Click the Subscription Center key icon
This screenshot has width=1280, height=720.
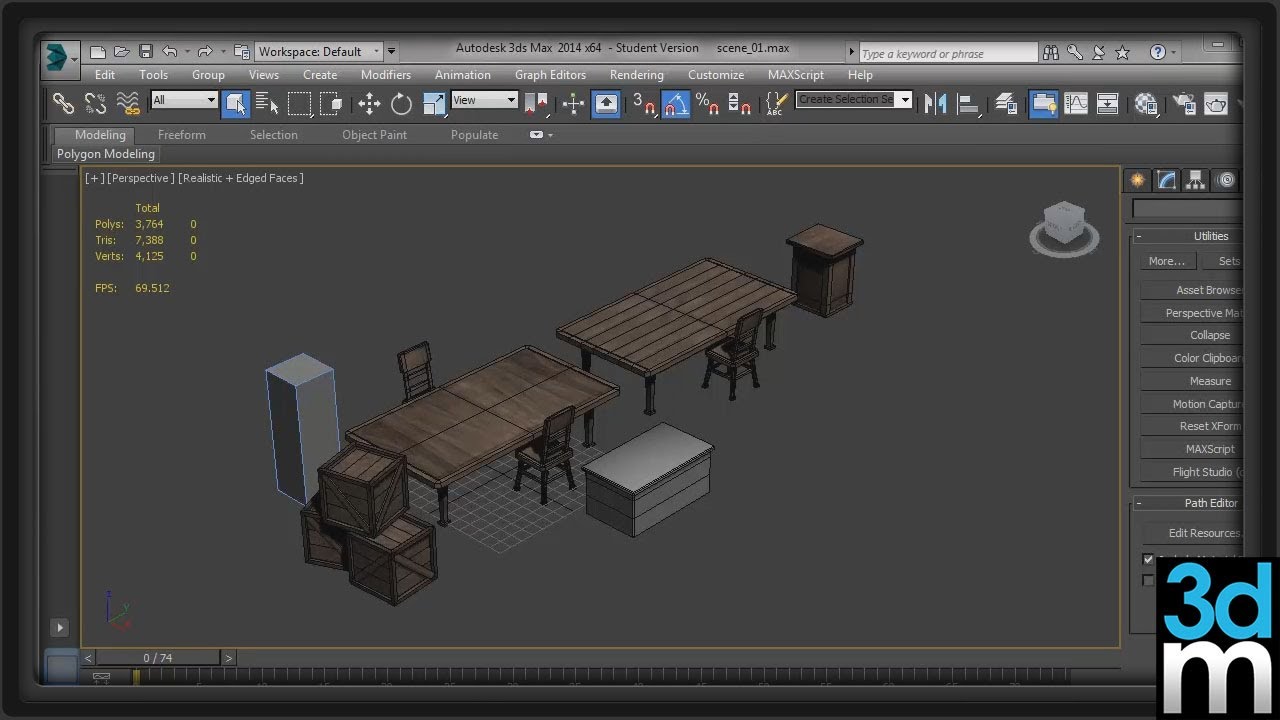1075,53
